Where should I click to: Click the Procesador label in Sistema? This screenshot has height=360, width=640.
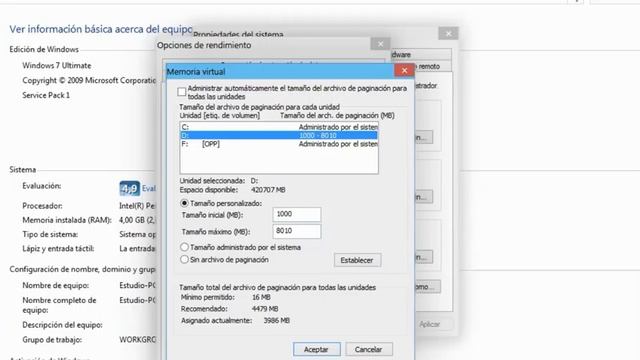click(42, 206)
